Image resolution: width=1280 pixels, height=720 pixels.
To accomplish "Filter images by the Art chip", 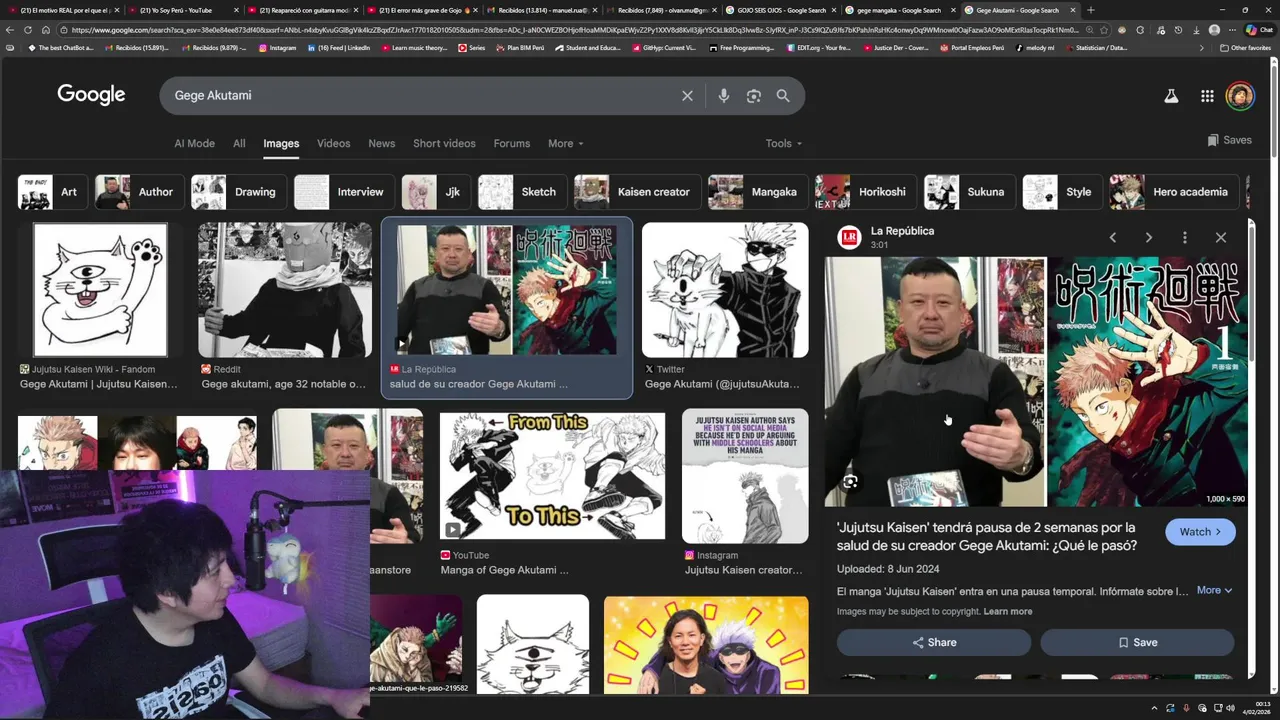I will tap(52, 192).
